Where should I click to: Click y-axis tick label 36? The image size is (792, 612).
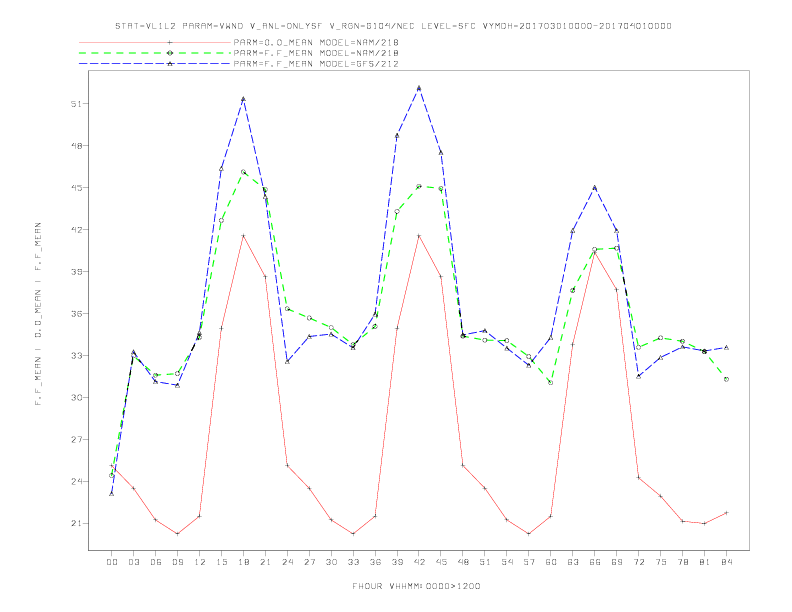tap(76, 314)
